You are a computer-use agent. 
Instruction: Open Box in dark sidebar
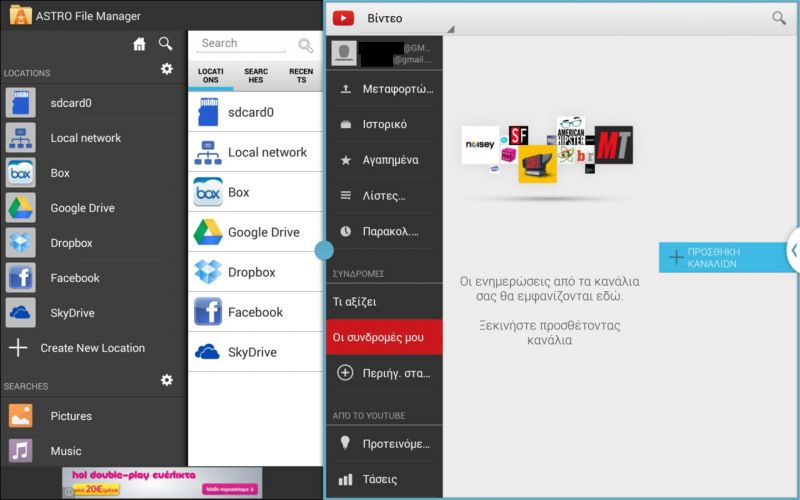[93, 173]
